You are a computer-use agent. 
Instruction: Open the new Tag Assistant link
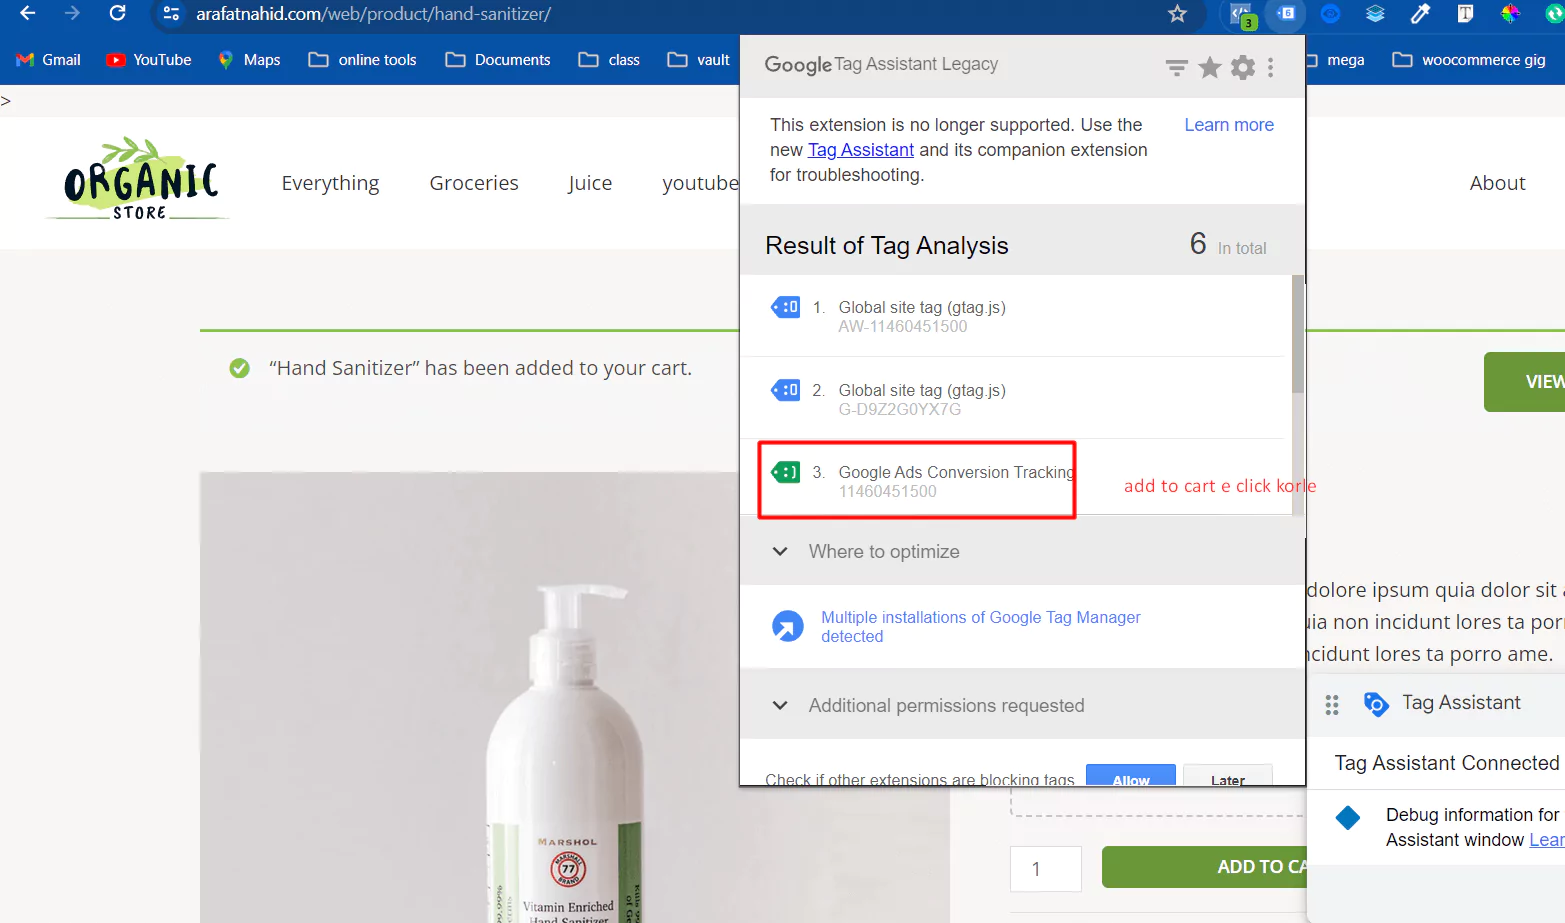pyautogui.click(x=861, y=150)
